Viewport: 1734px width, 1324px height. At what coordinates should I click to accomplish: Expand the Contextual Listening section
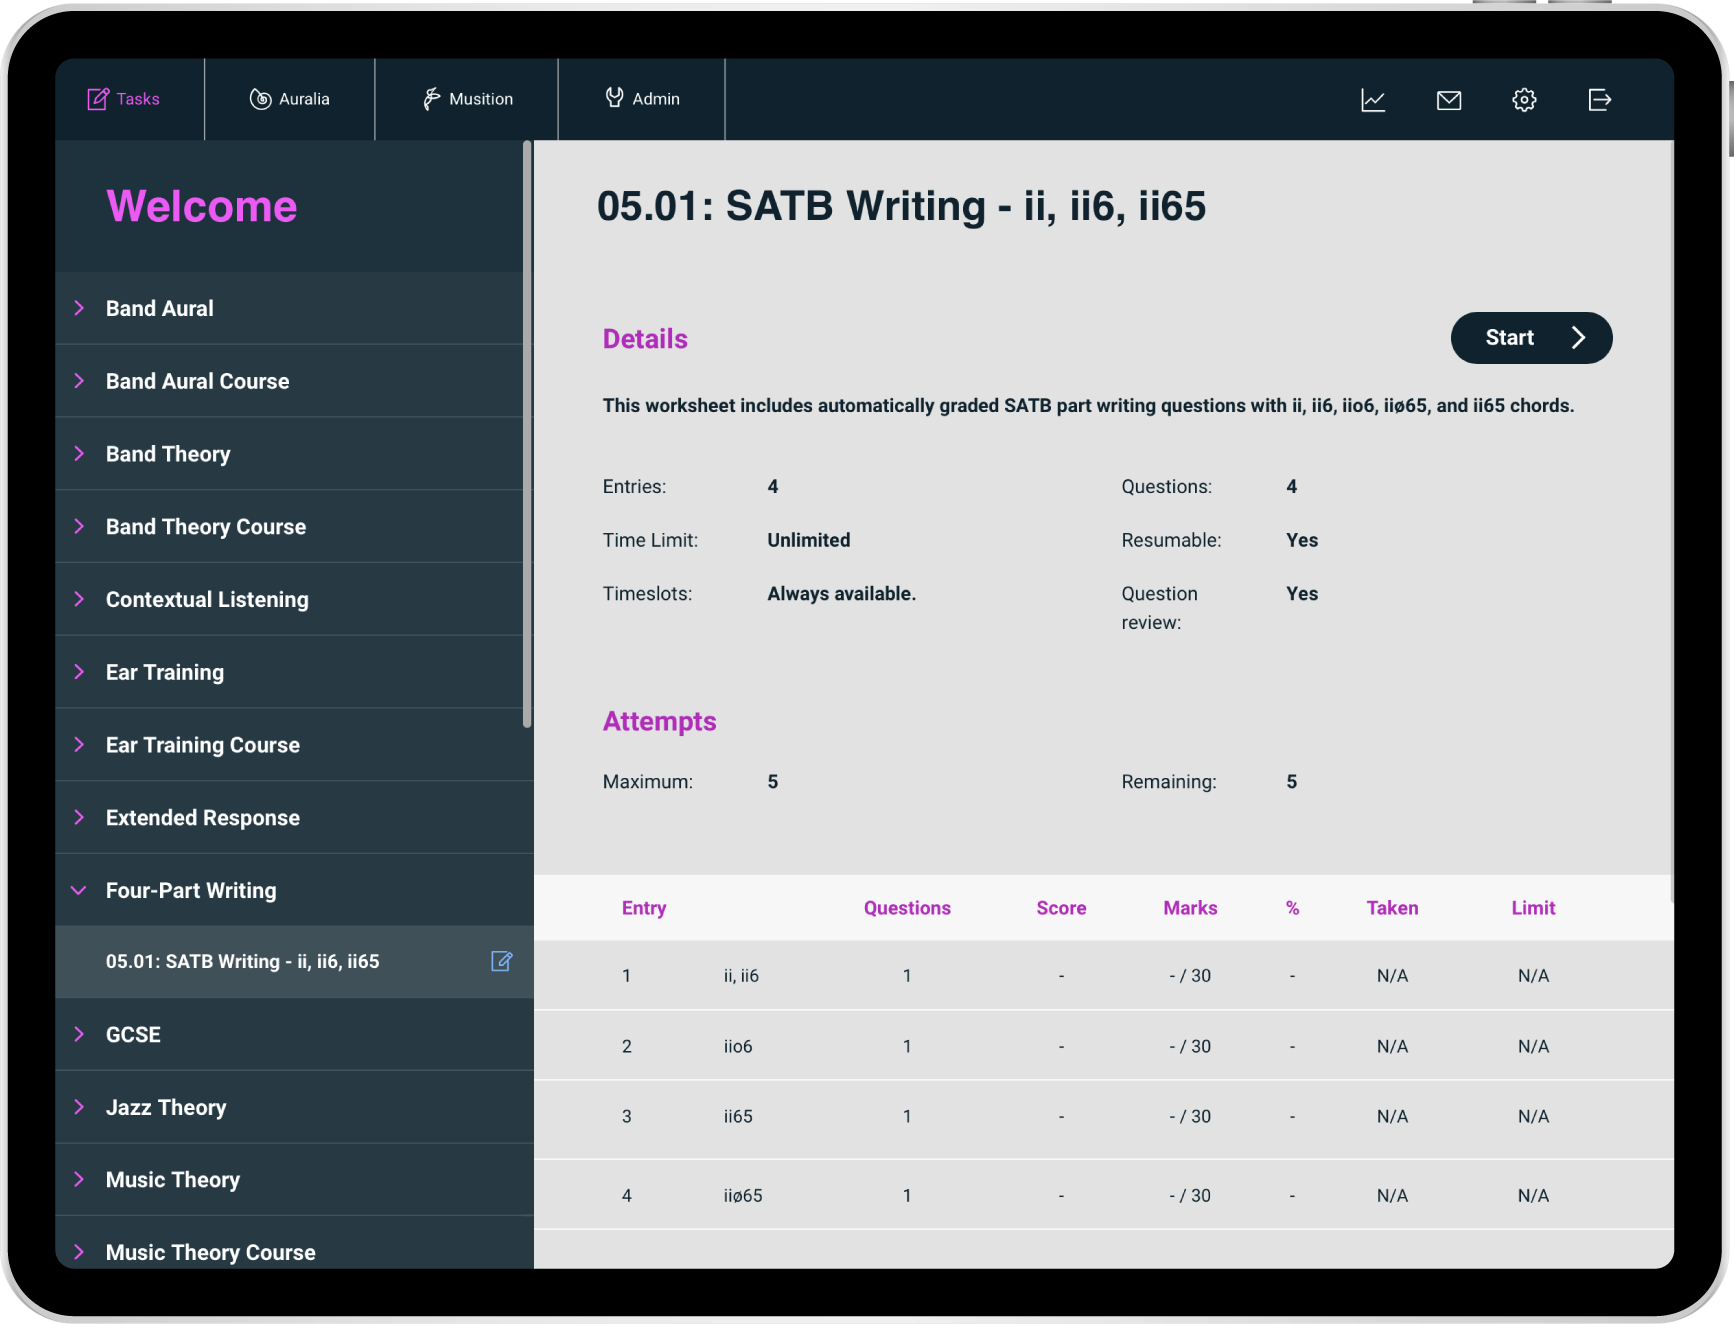click(x=207, y=599)
